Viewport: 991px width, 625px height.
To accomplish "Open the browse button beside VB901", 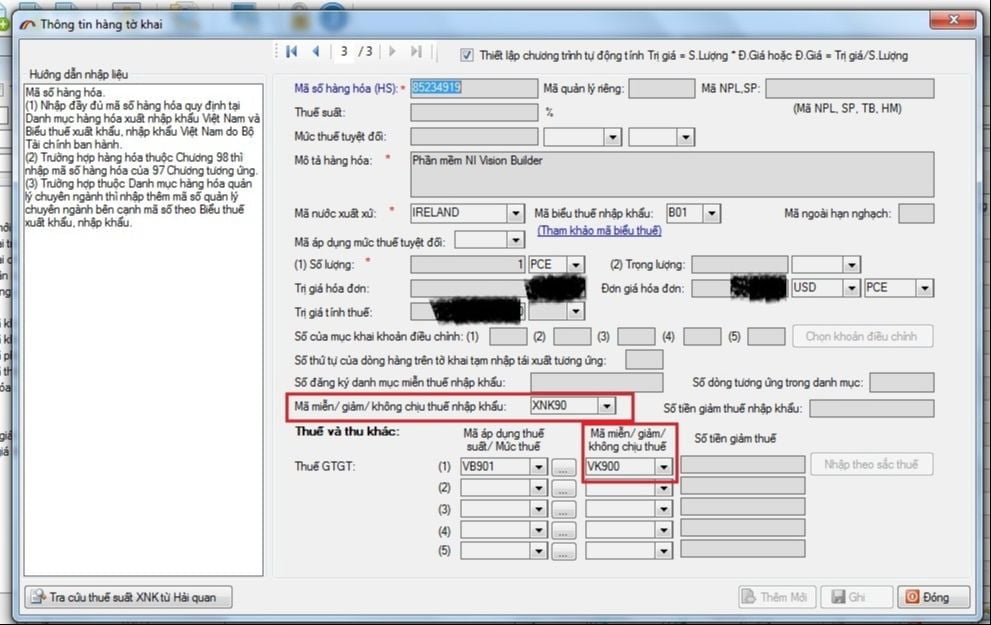I will pos(563,467).
